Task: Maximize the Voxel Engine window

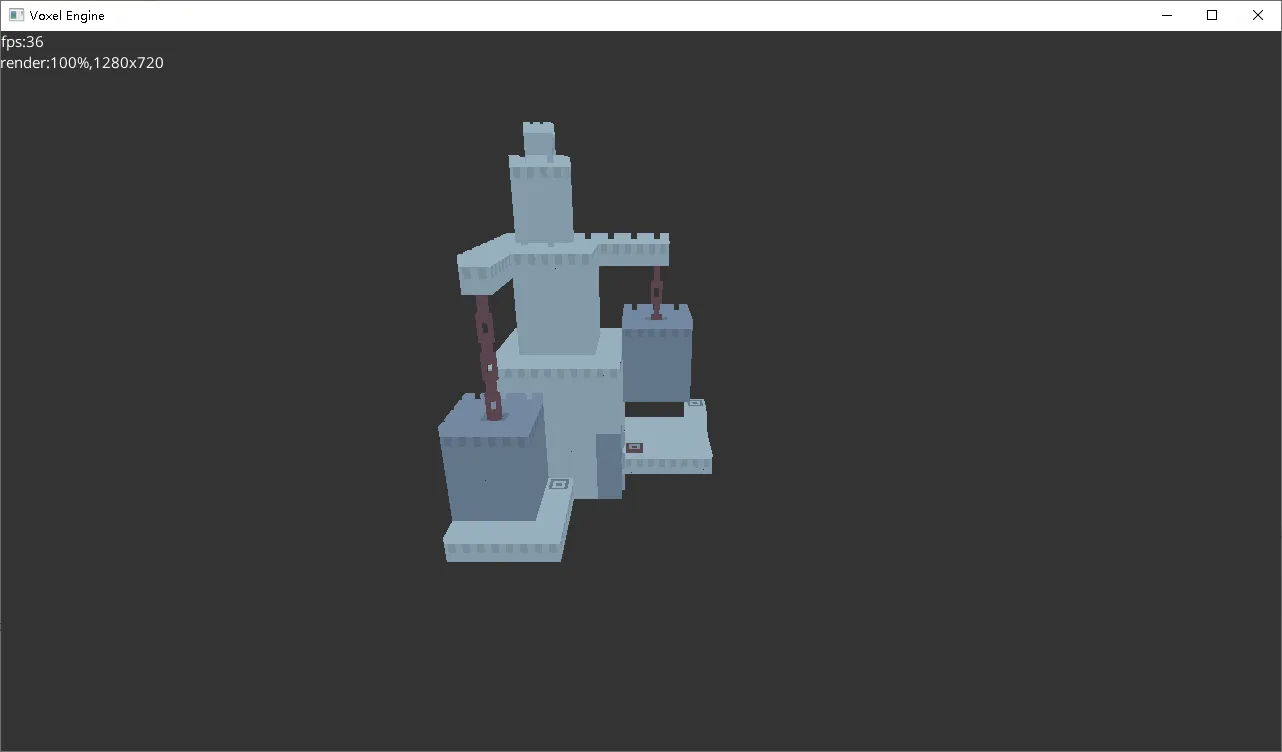Action: click(1212, 15)
